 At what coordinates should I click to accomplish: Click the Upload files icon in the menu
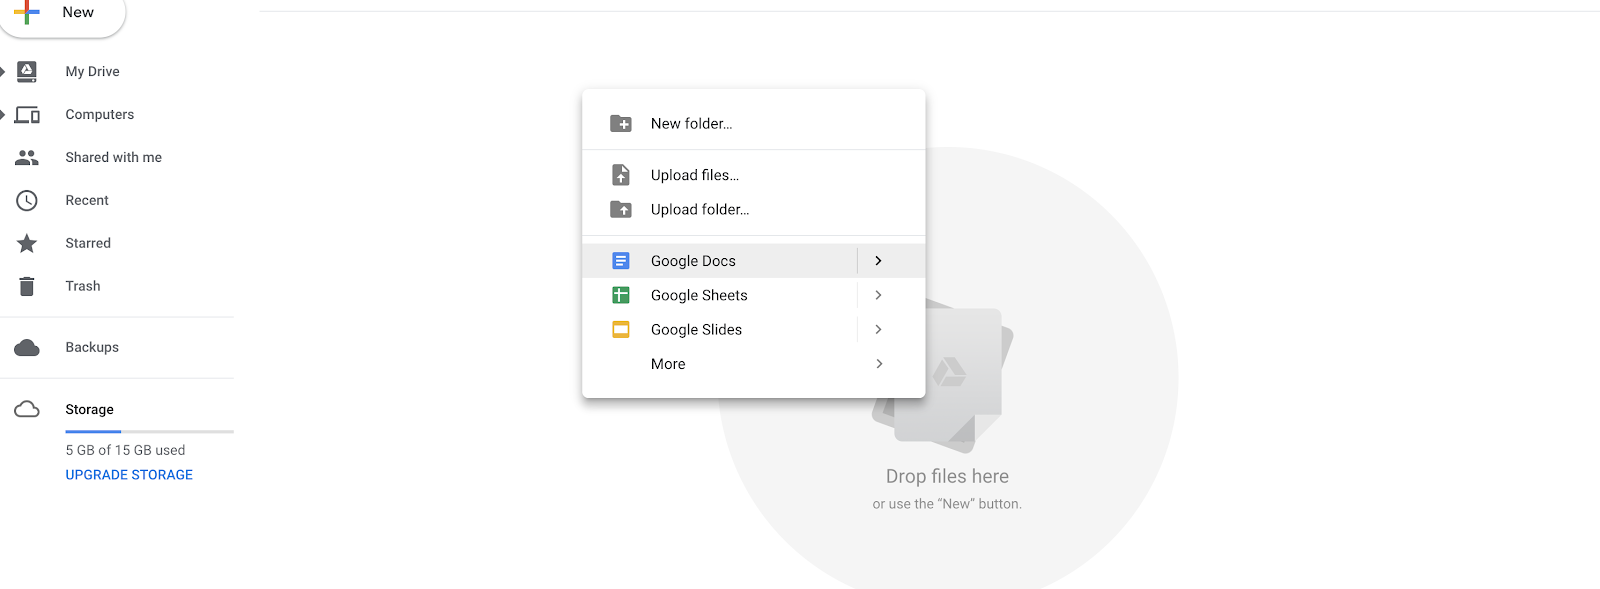tap(621, 175)
